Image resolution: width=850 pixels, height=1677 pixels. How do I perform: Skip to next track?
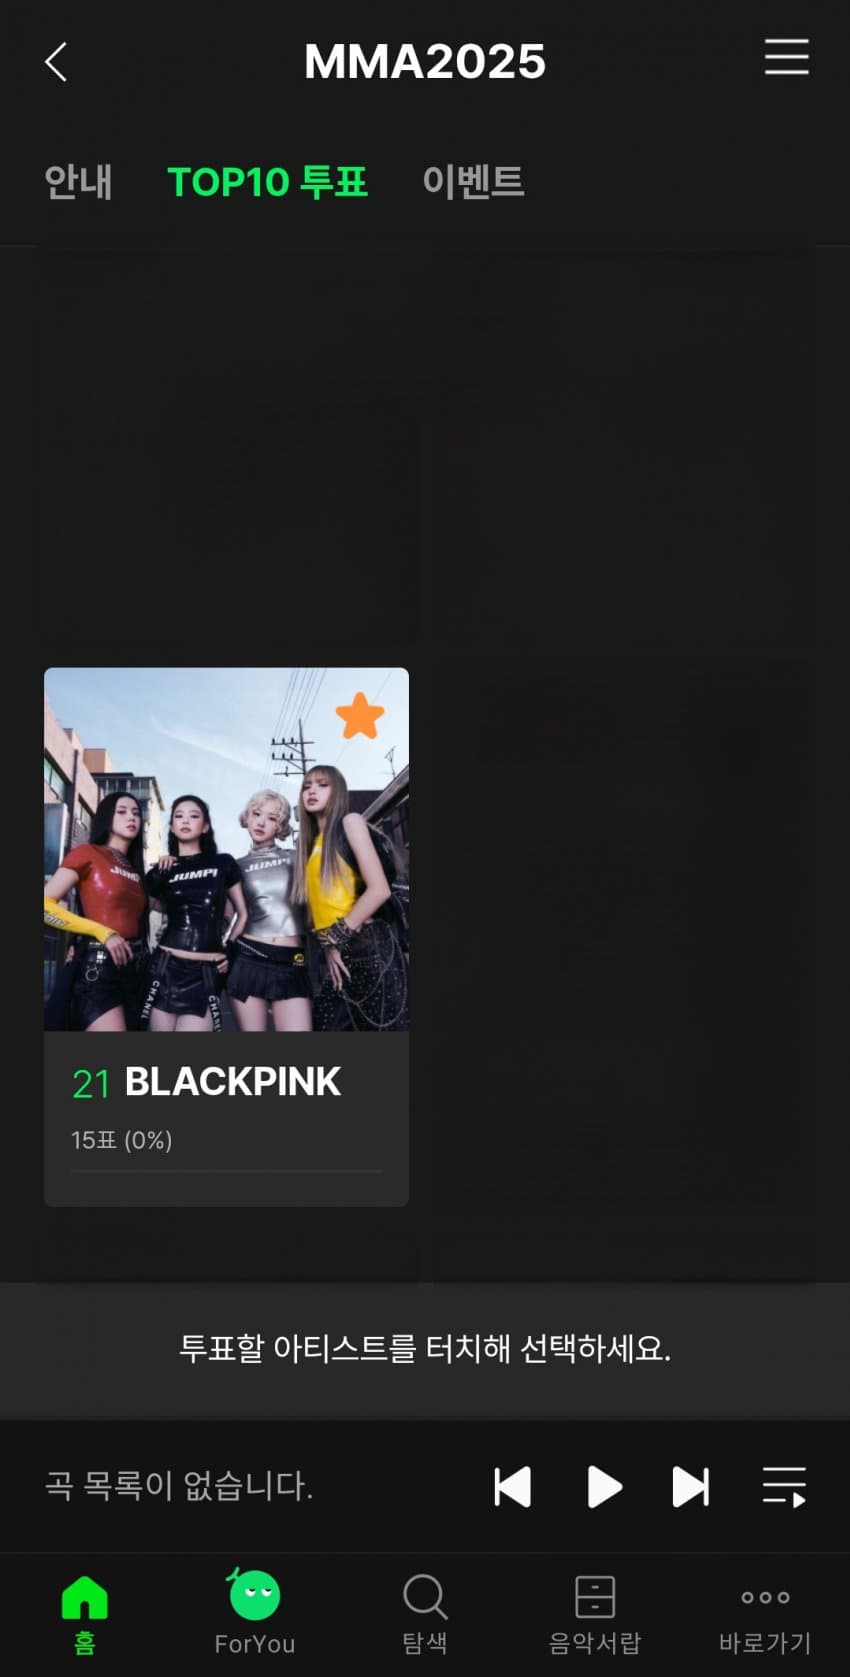tap(691, 1487)
